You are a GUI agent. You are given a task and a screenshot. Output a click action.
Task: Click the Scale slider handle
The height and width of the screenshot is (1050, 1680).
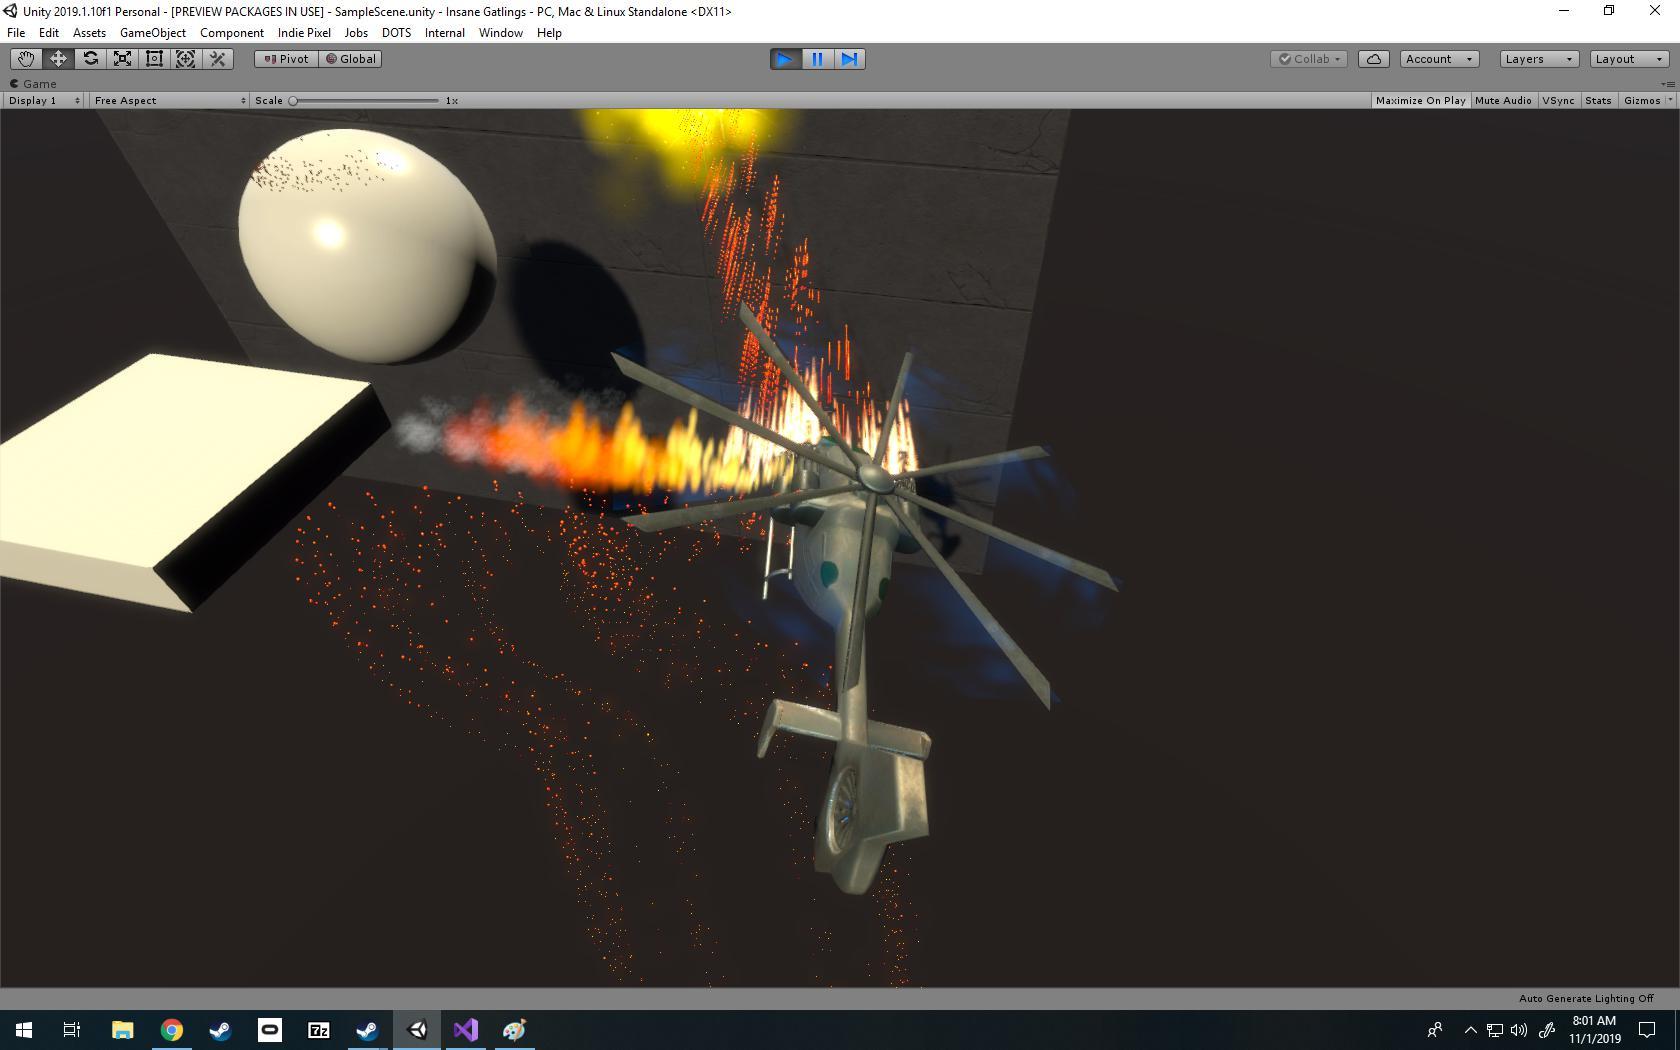pyautogui.click(x=293, y=101)
